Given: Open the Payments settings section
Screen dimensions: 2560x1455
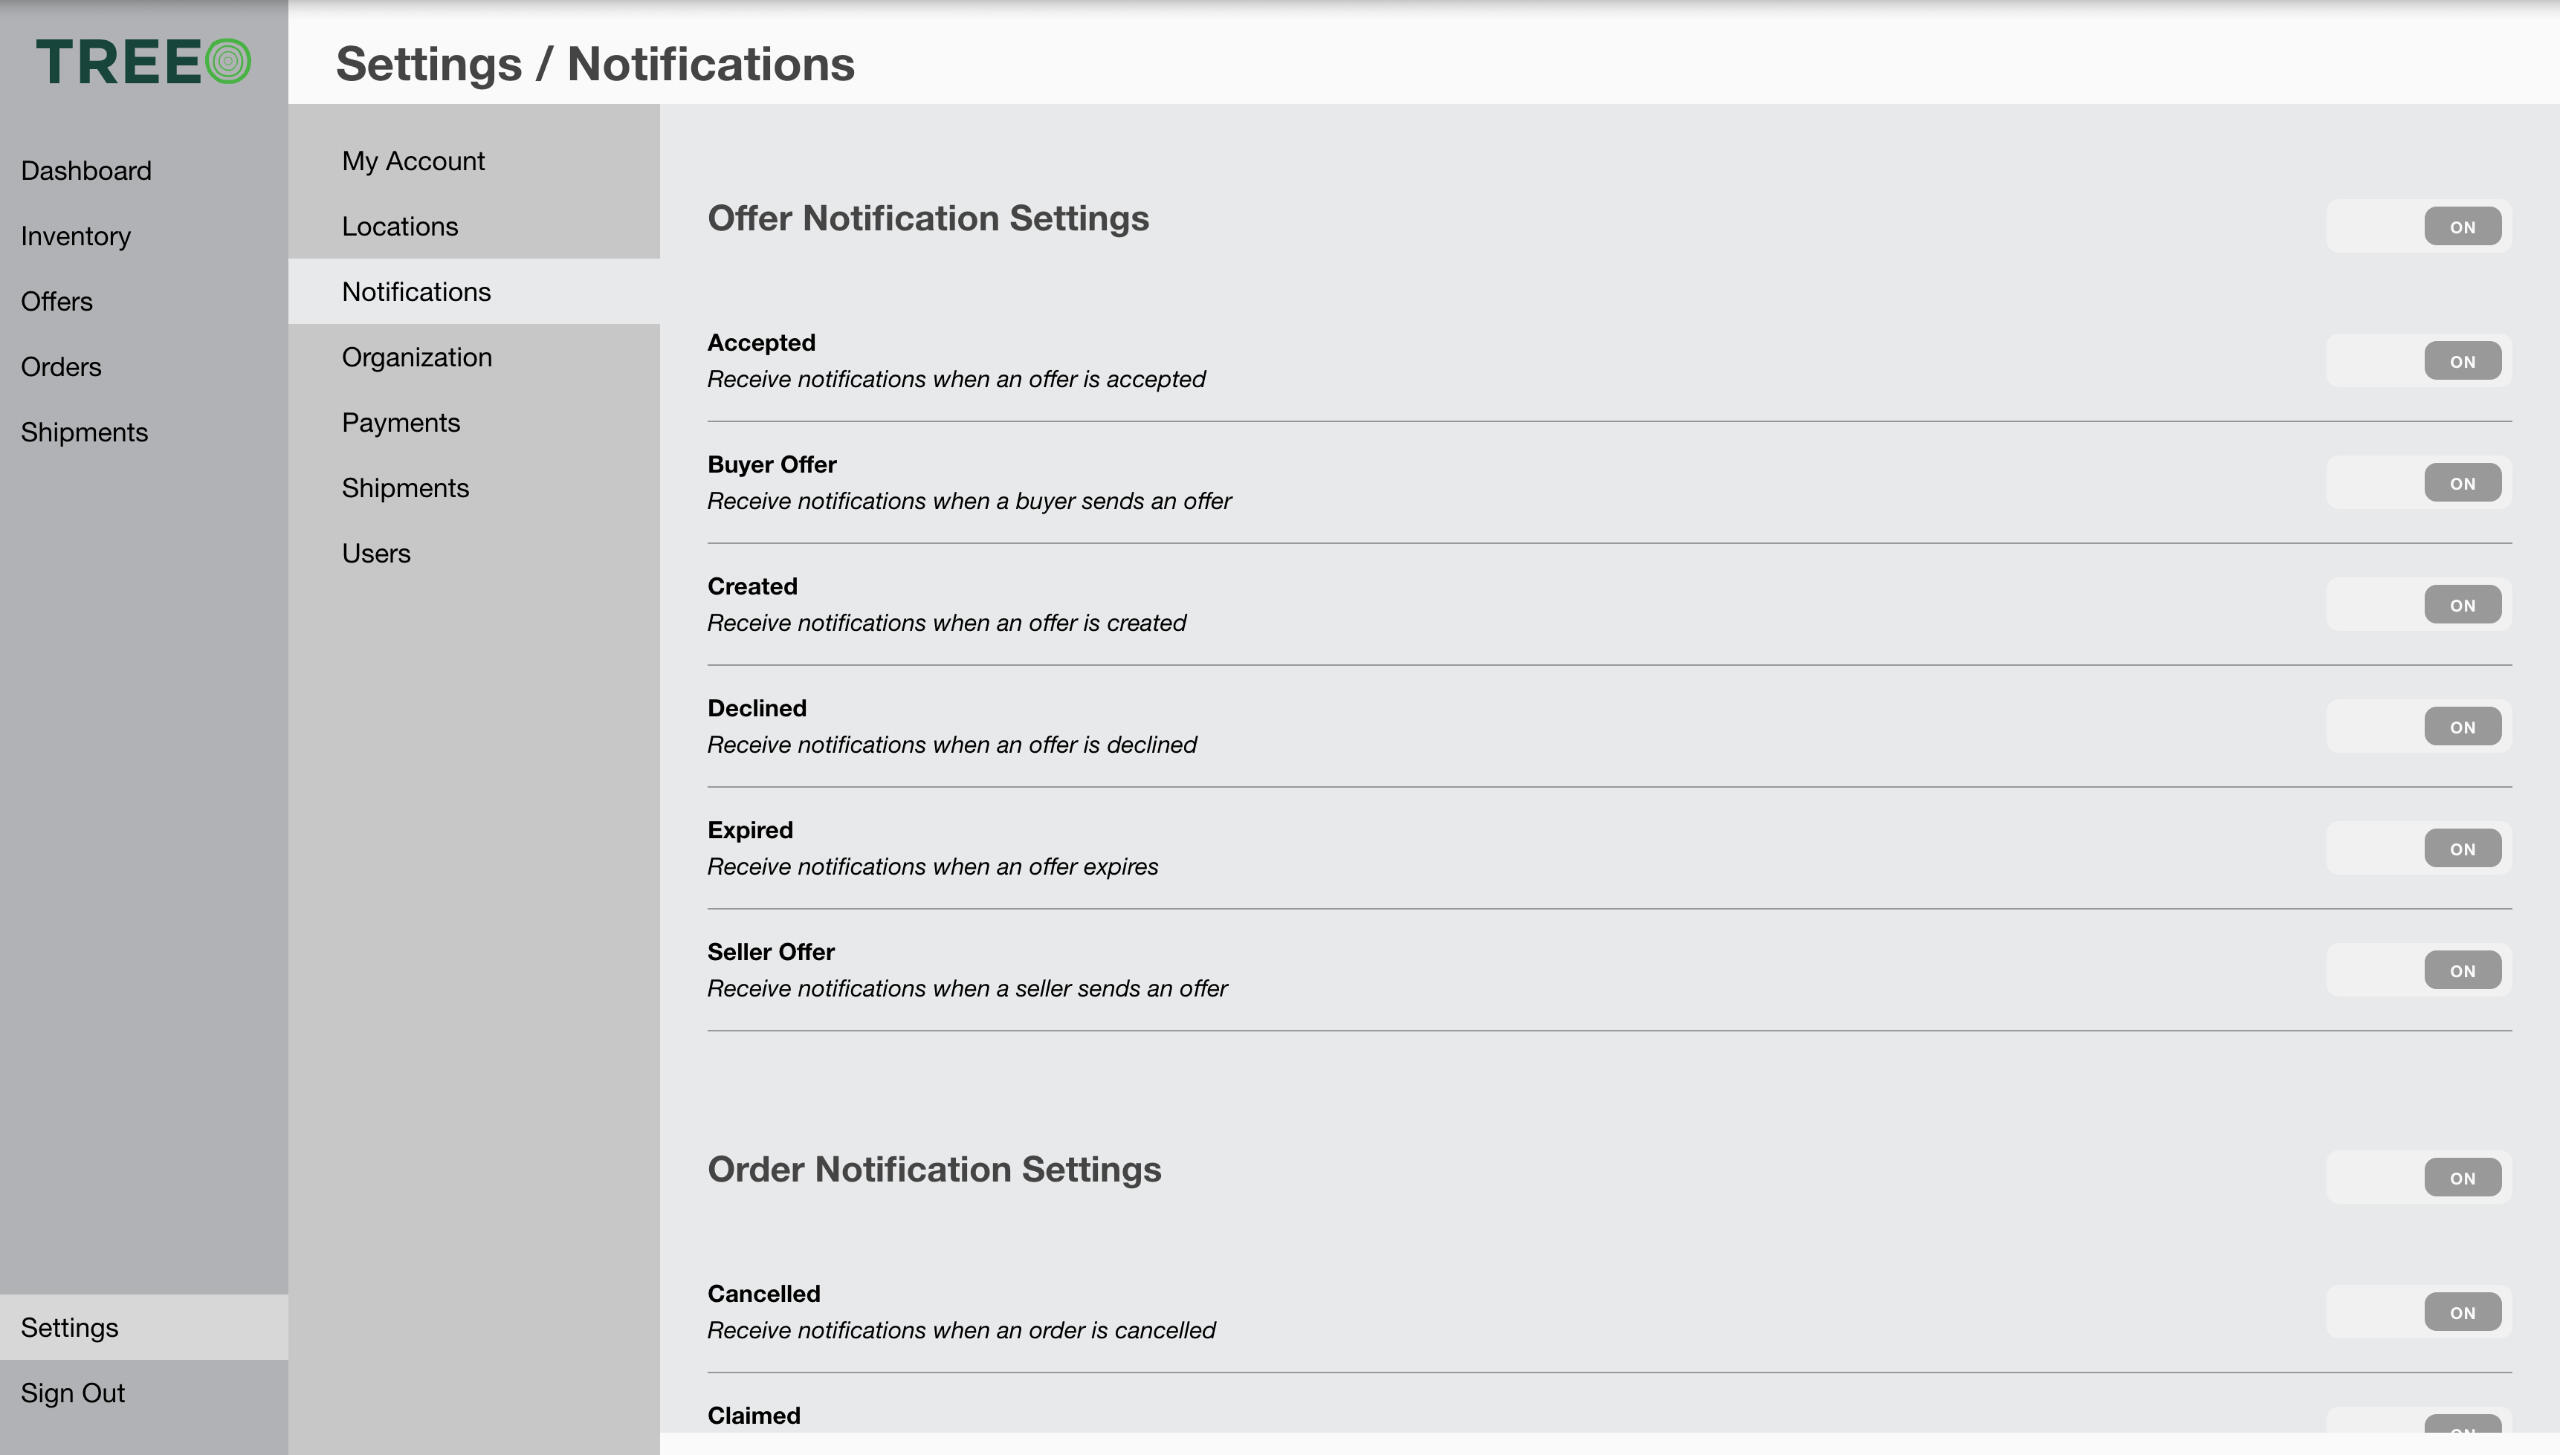Looking at the screenshot, I should coord(401,423).
